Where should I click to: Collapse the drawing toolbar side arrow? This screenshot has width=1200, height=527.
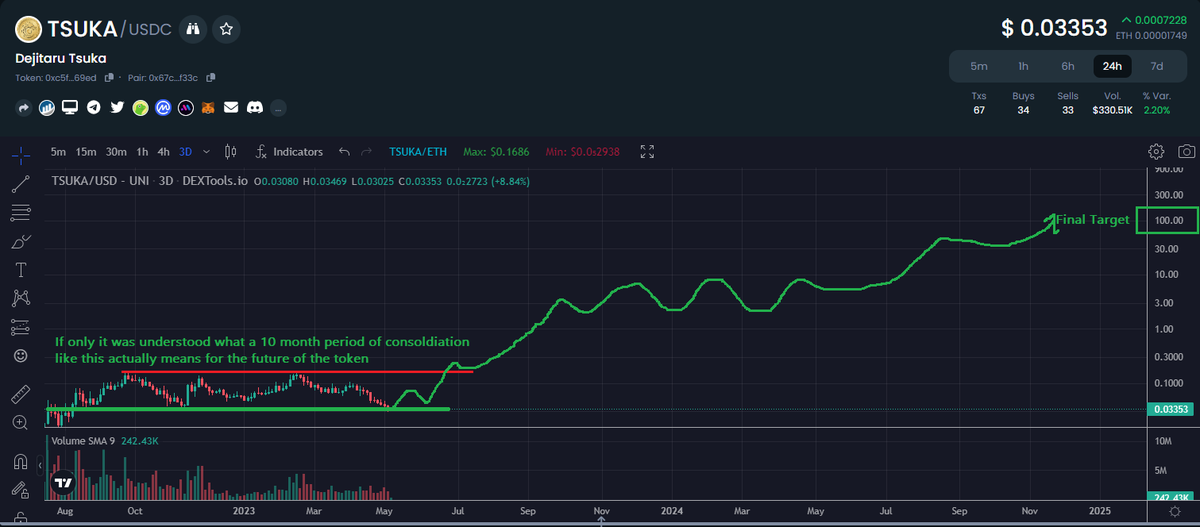tap(39, 466)
